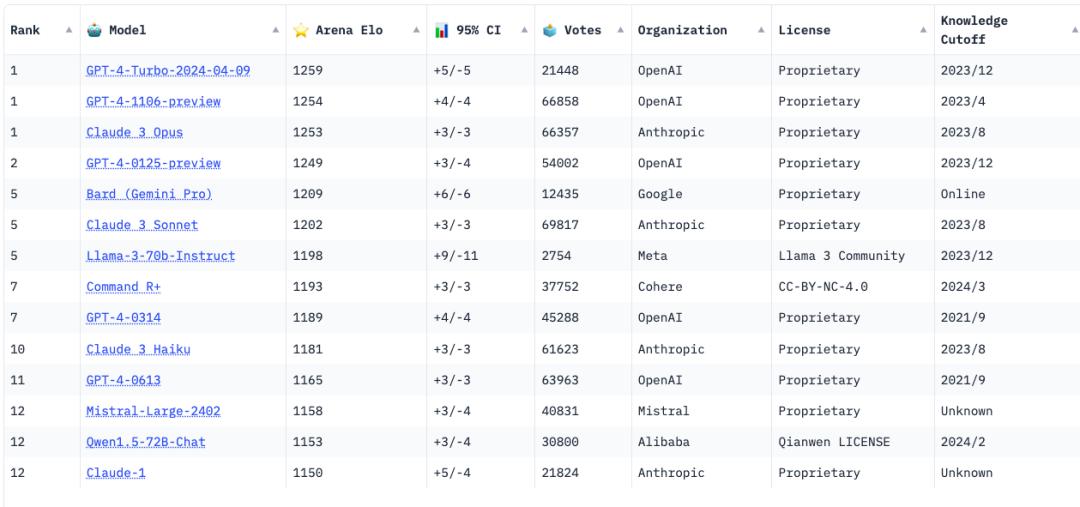
Task: Click sort arrow on Organization column
Action: pyautogui.click(x=761, y=30)
